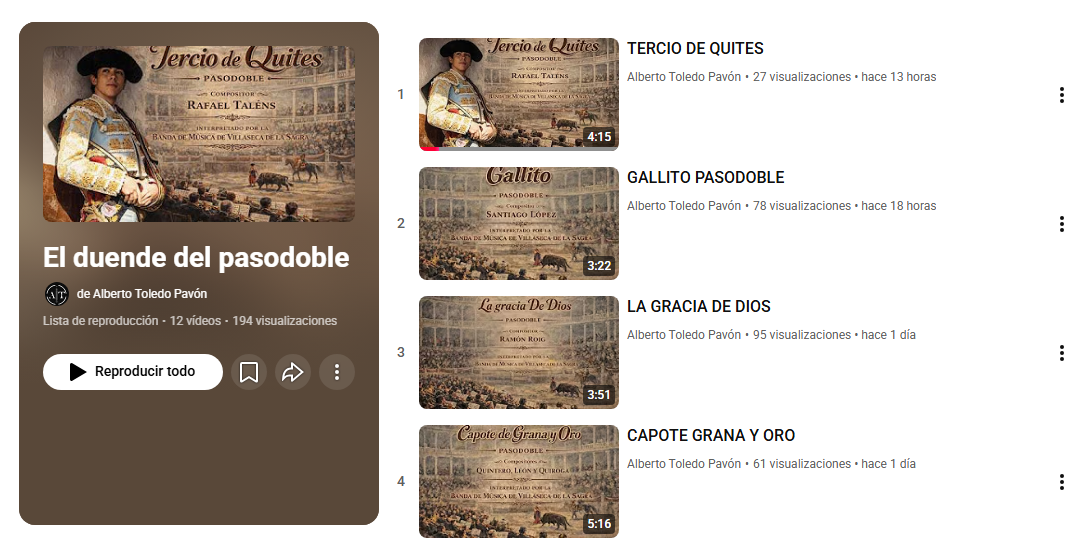
Task: Click the Gallito 3:22 video thumbnail
Action: point(519,223)
